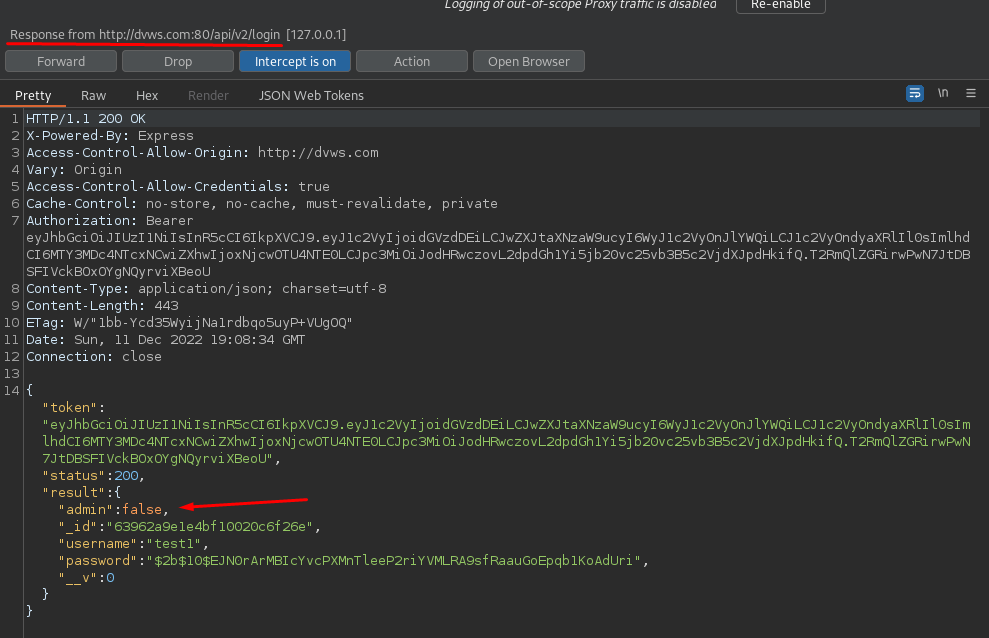Click the Access-Control-Allow-Origin header line
Screen dimensions: 989x638
click(x=202, y=153)
